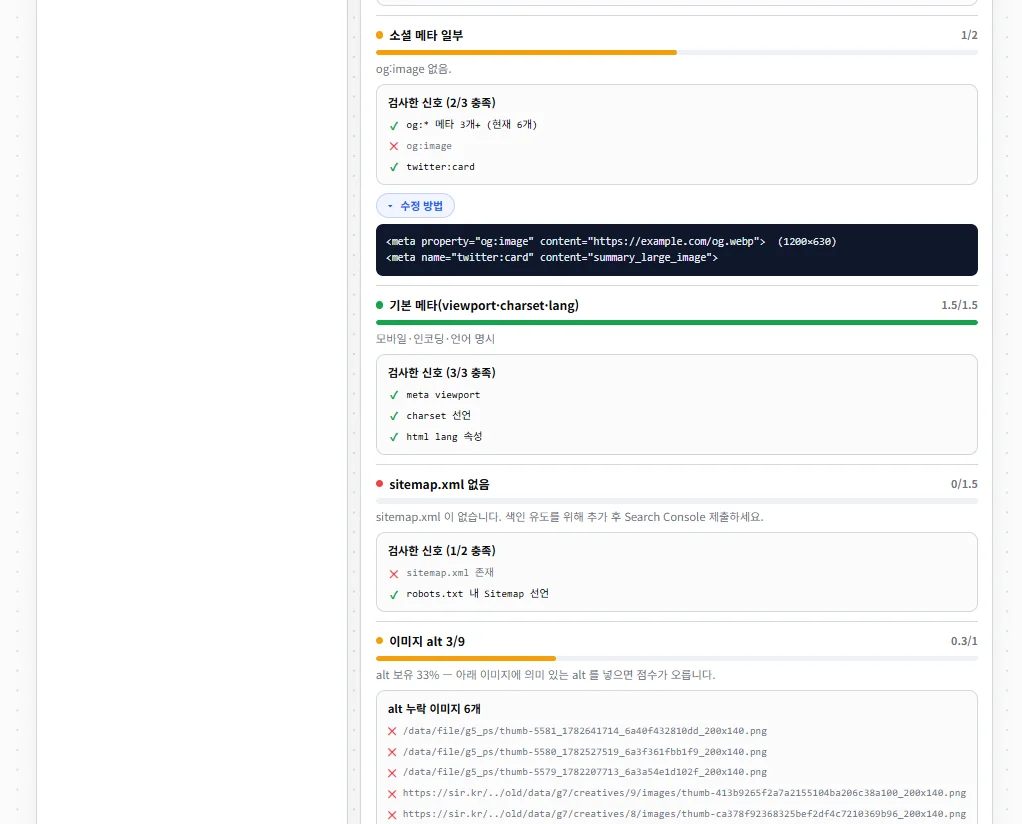Open the thumb-ca378f92 sir.kr image URL
This screenshot has height=824, width=1022.
[684, 814]
